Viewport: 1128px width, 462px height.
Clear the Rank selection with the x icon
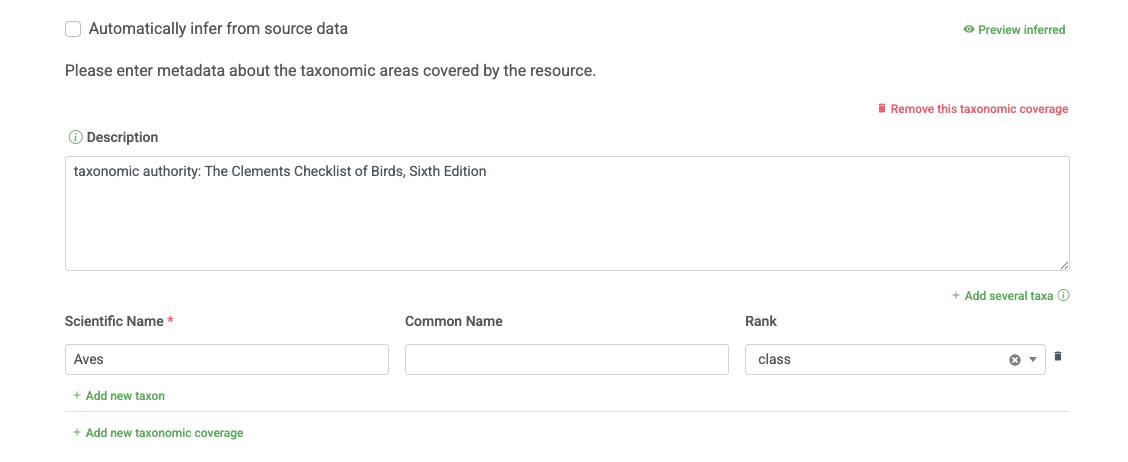point(1015,360)
